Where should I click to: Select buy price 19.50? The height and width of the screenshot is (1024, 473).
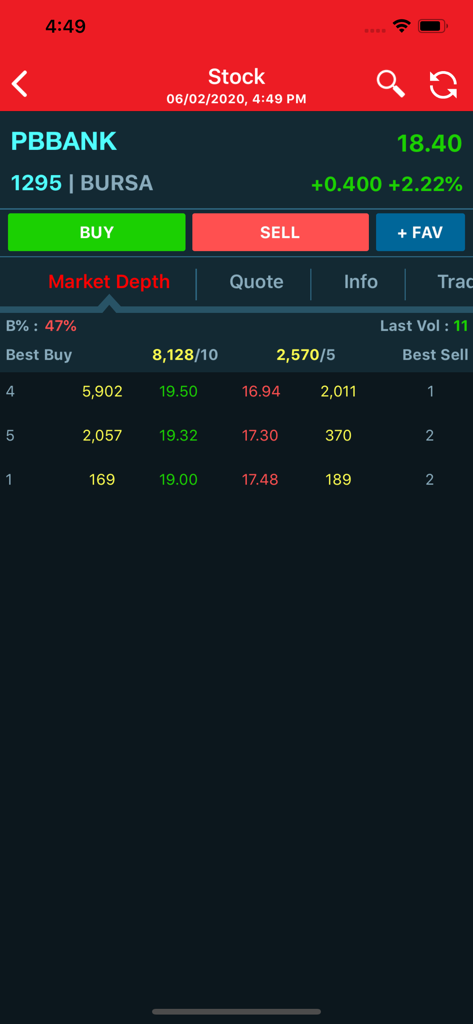point(178,392)
